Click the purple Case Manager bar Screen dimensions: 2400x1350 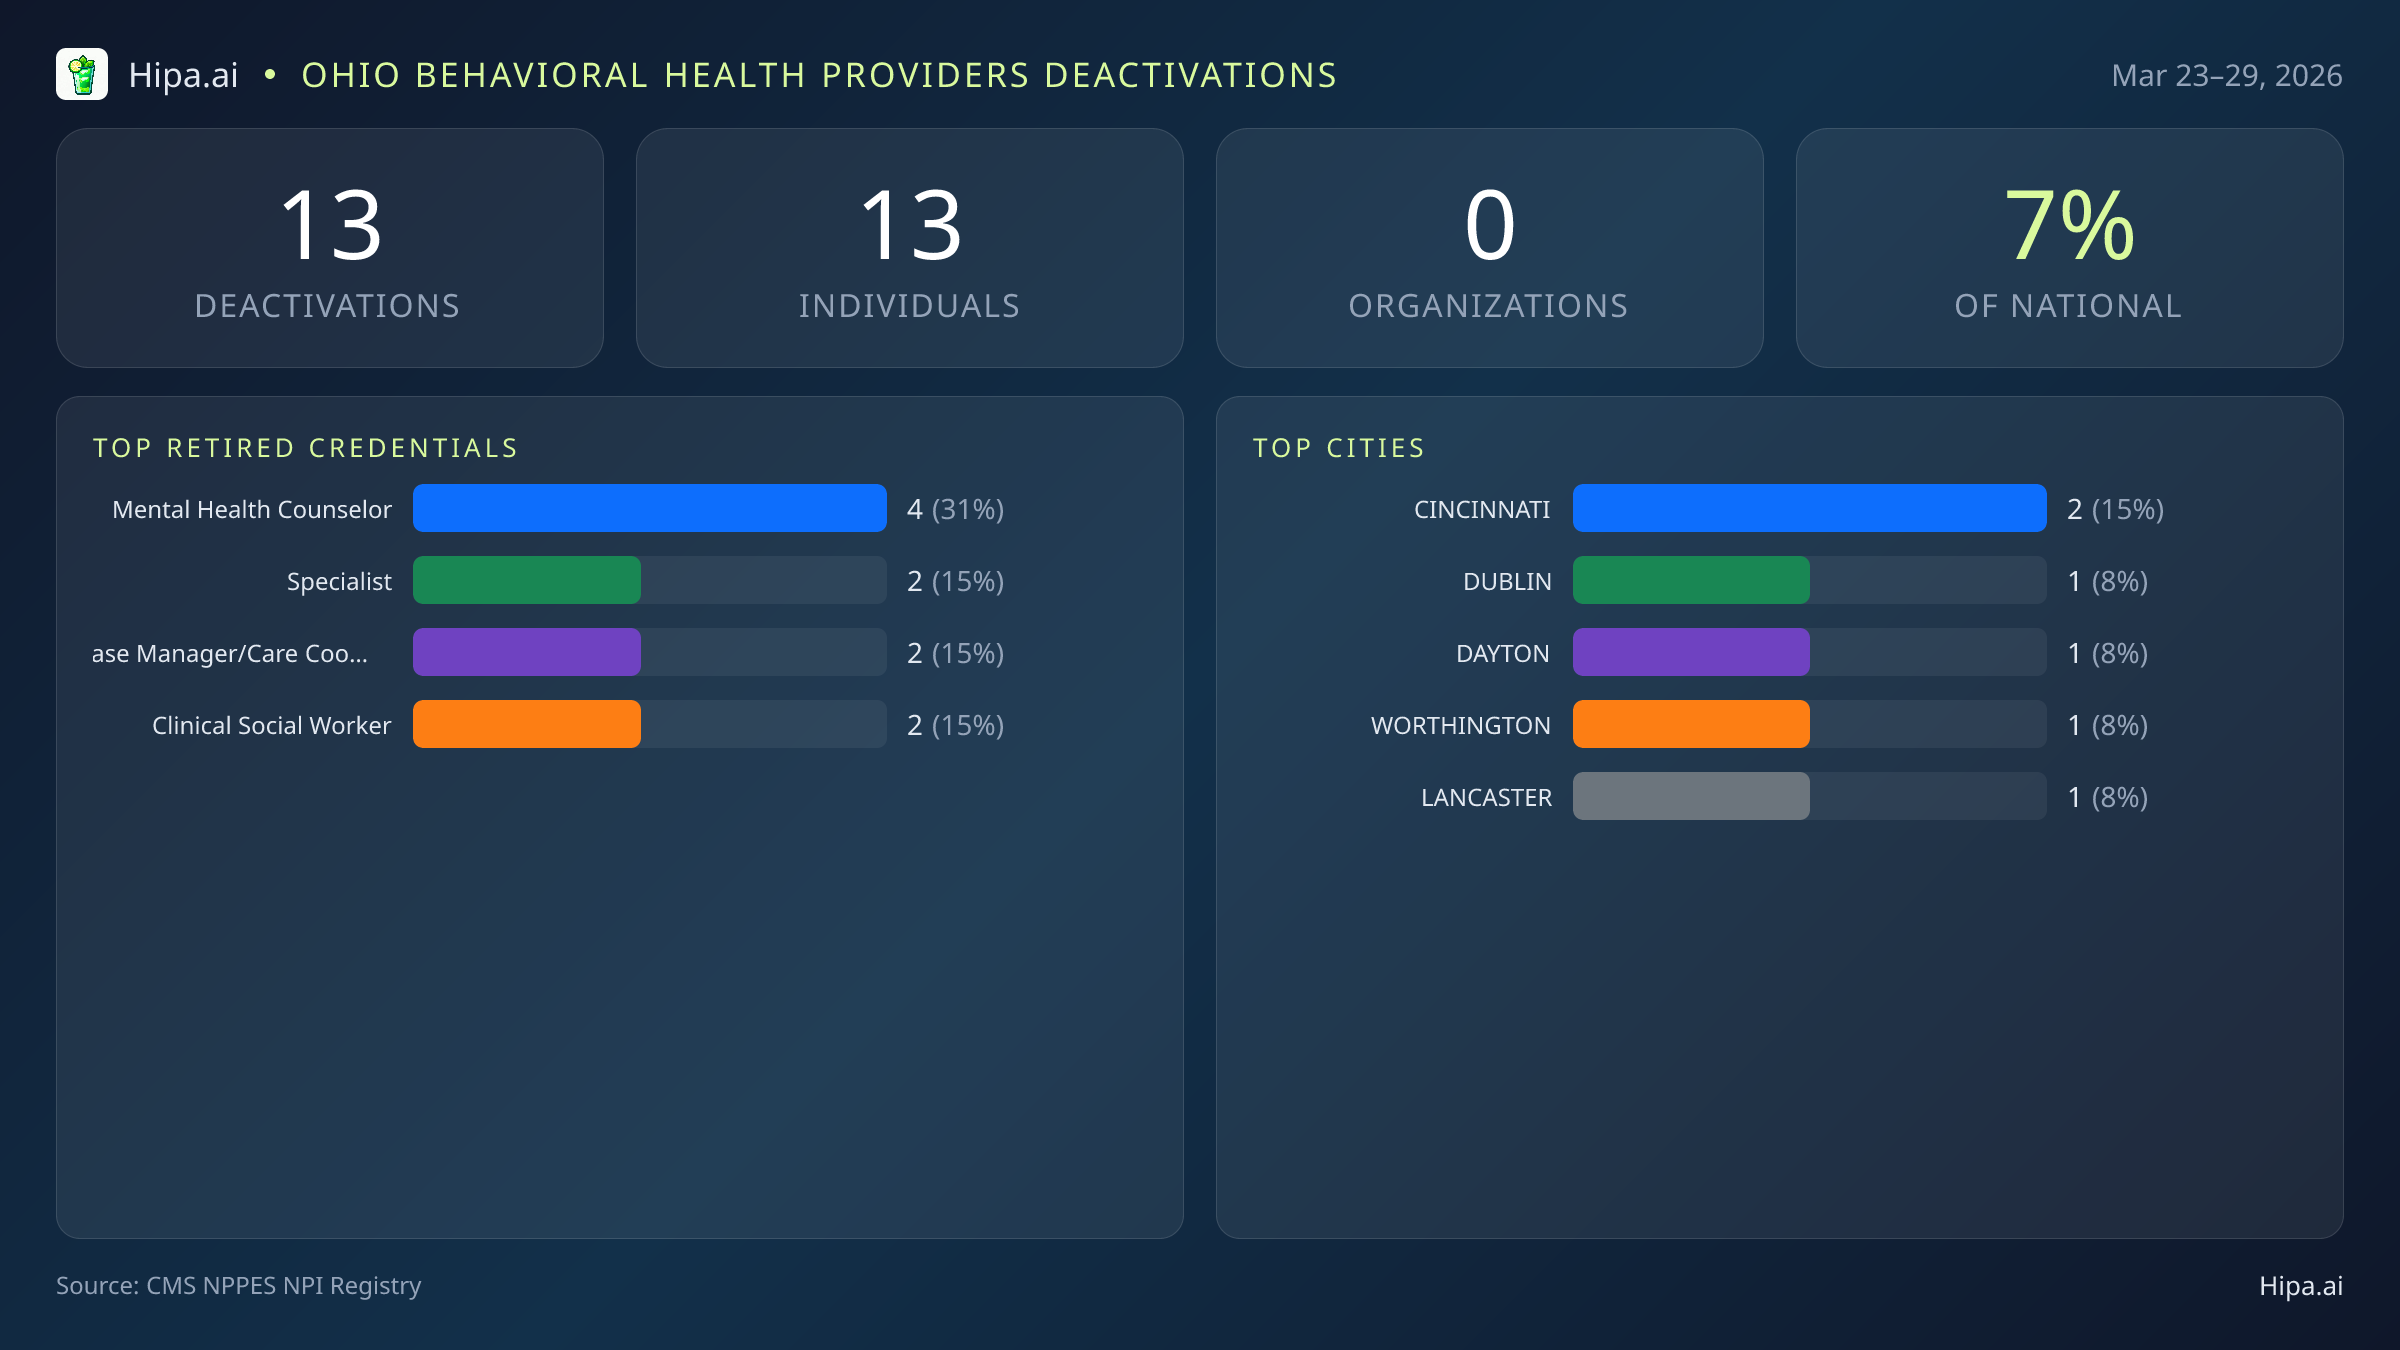coord(527,652)
